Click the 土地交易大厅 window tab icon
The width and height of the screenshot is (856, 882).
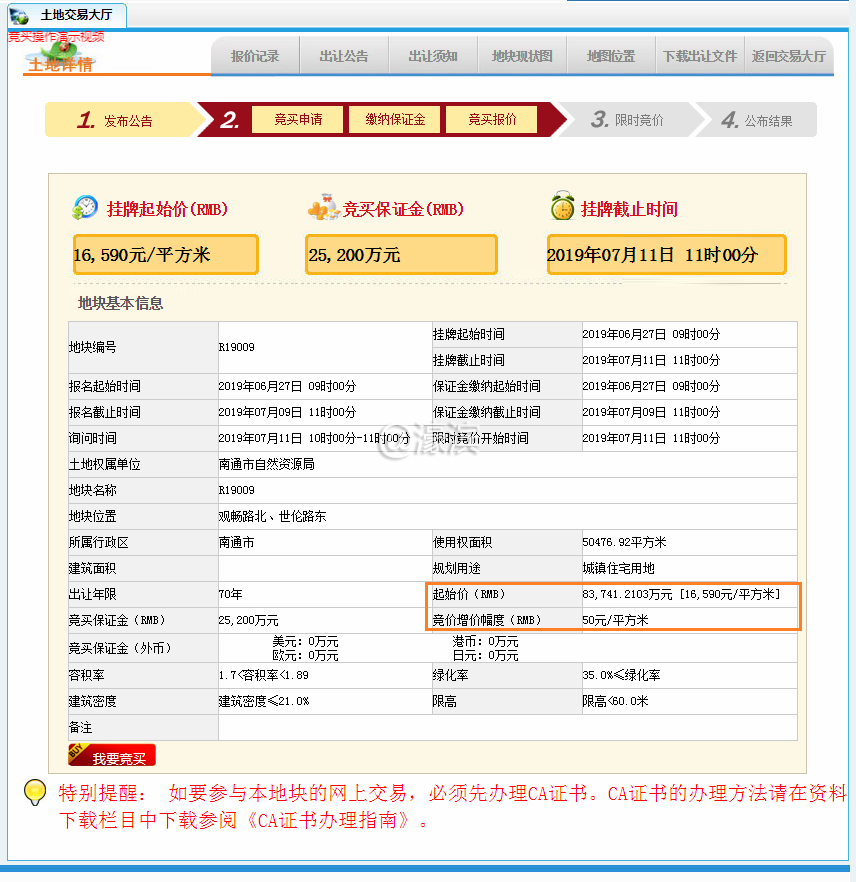[x=19, y=16]
